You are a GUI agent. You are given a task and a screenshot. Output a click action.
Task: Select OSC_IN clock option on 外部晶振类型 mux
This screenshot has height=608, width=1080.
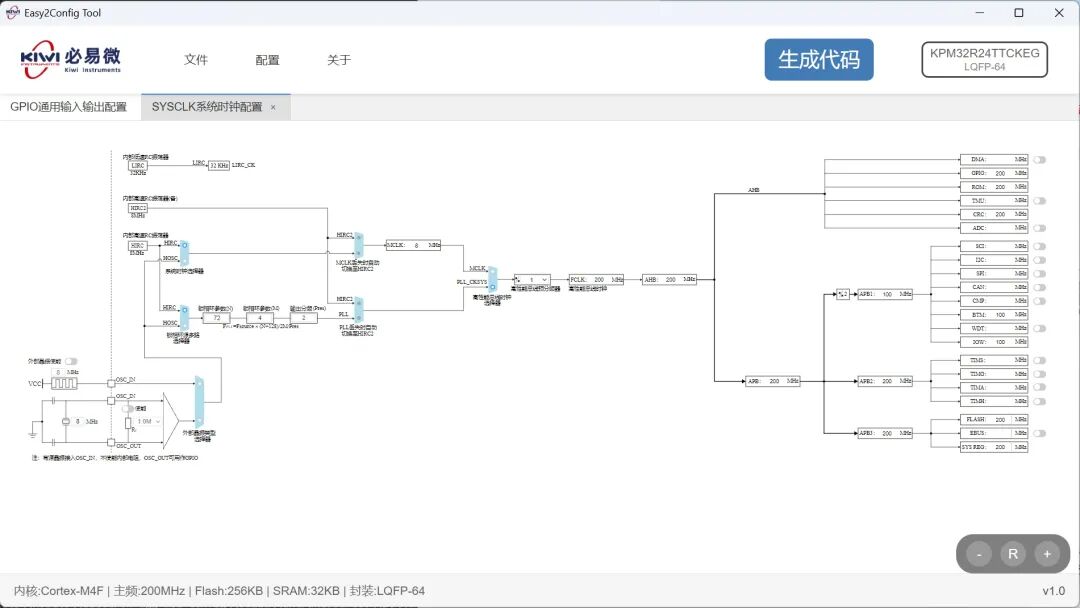coord(199,383)
